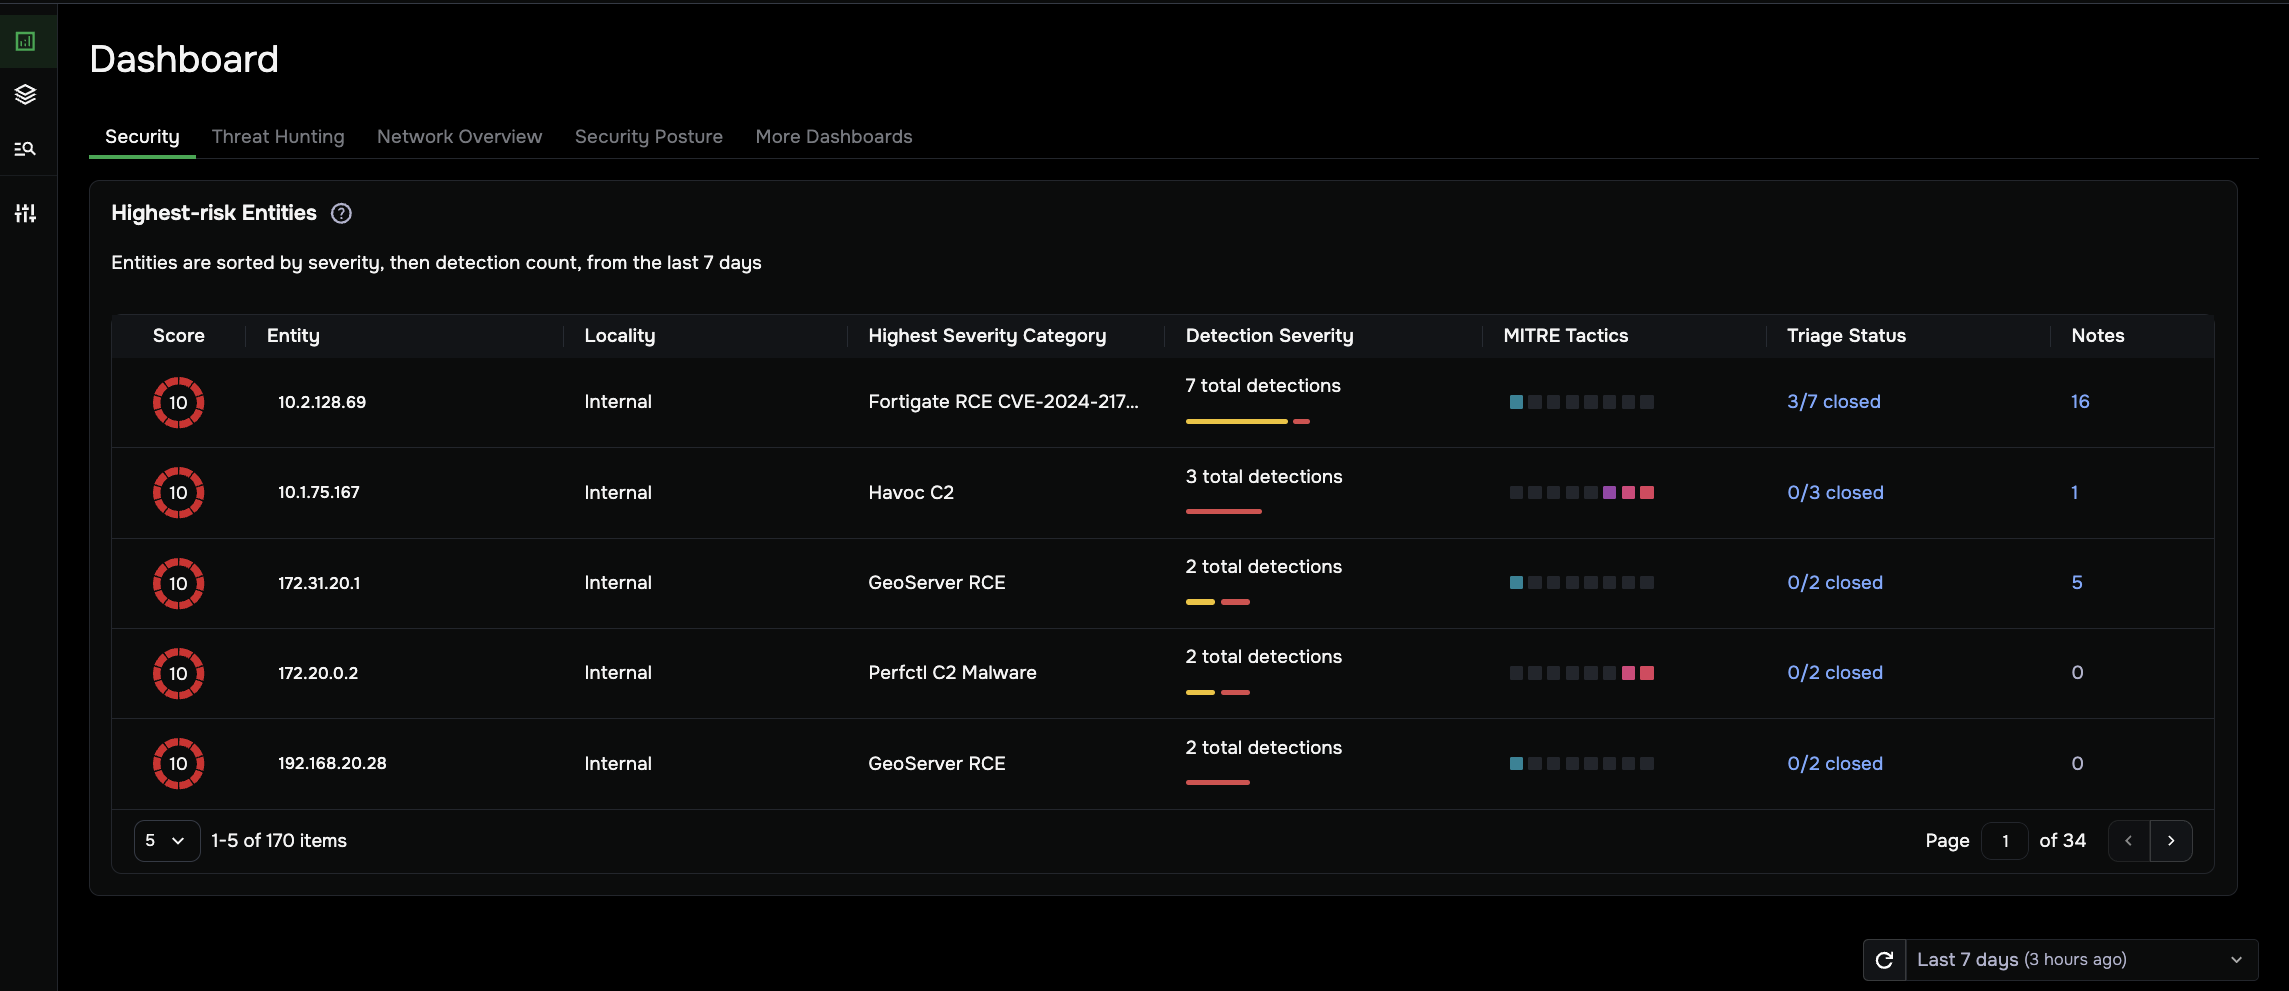
Task: Open the 3/7 closed triage link
Action: tap(1834, 402)
